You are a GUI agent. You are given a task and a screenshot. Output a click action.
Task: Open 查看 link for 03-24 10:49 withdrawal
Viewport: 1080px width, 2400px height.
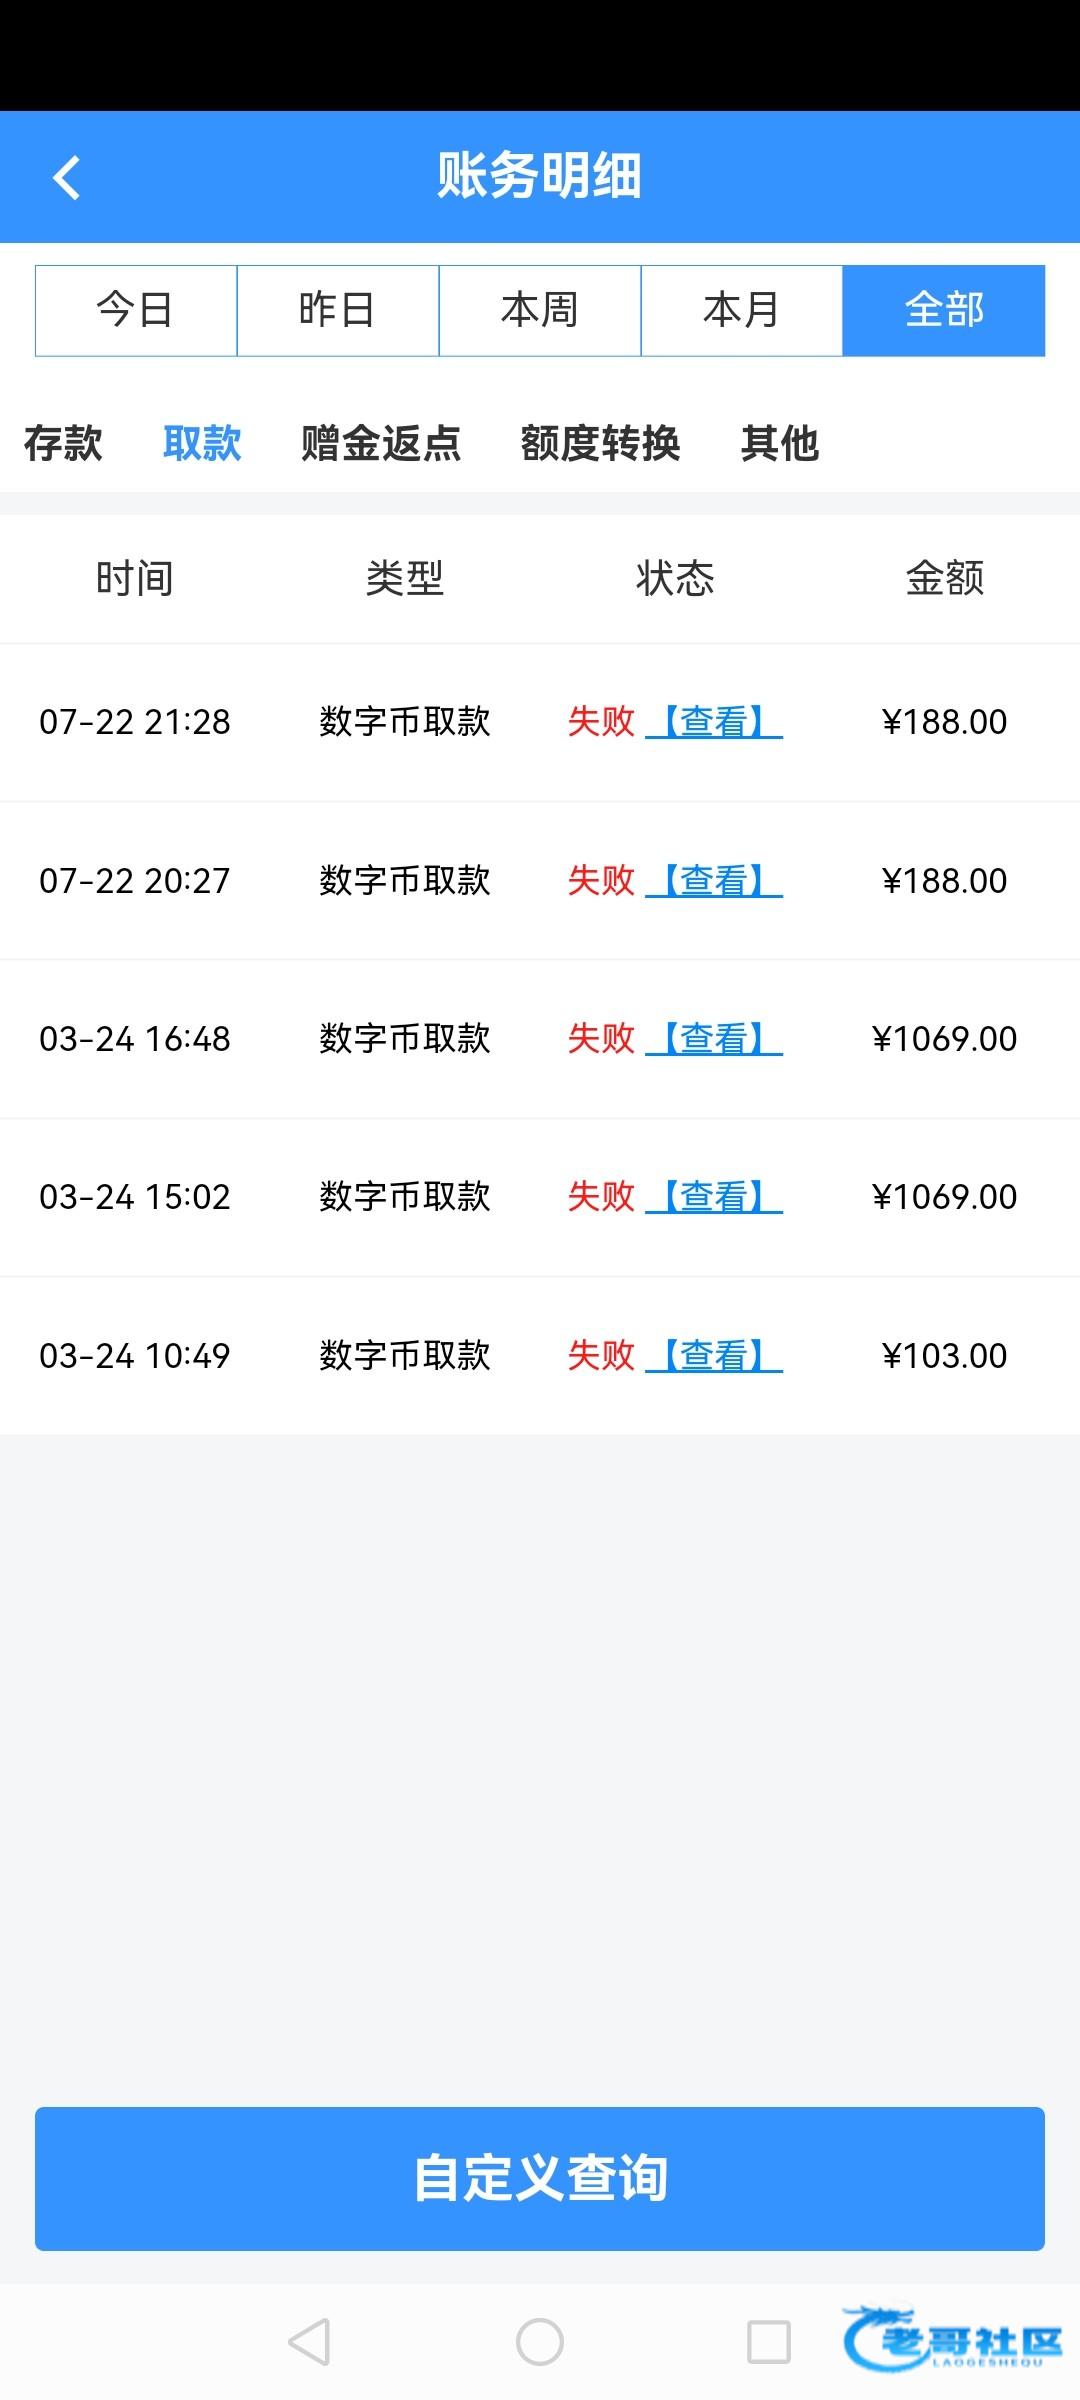tap(714, 1355)
